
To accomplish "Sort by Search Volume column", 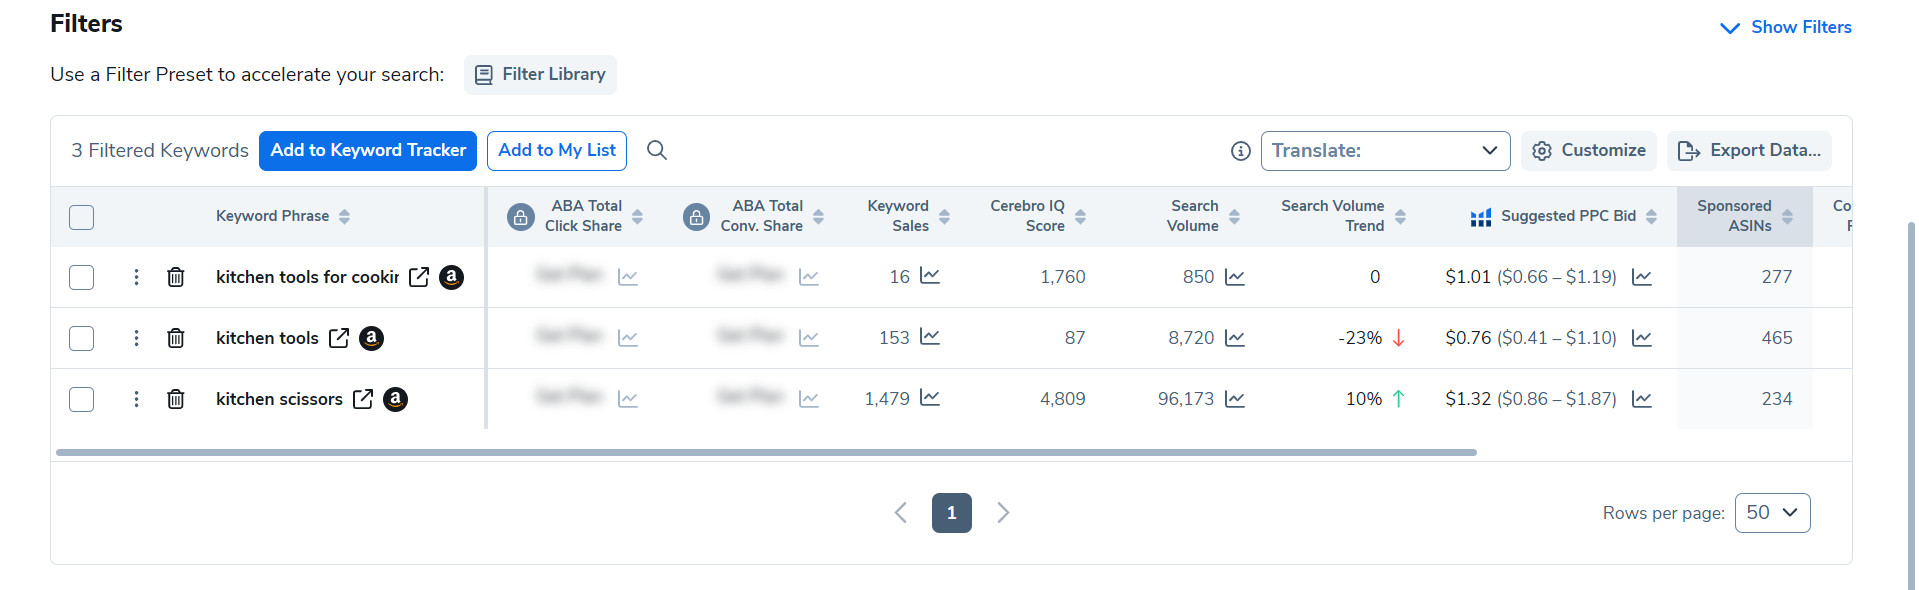I will 1234,217.
